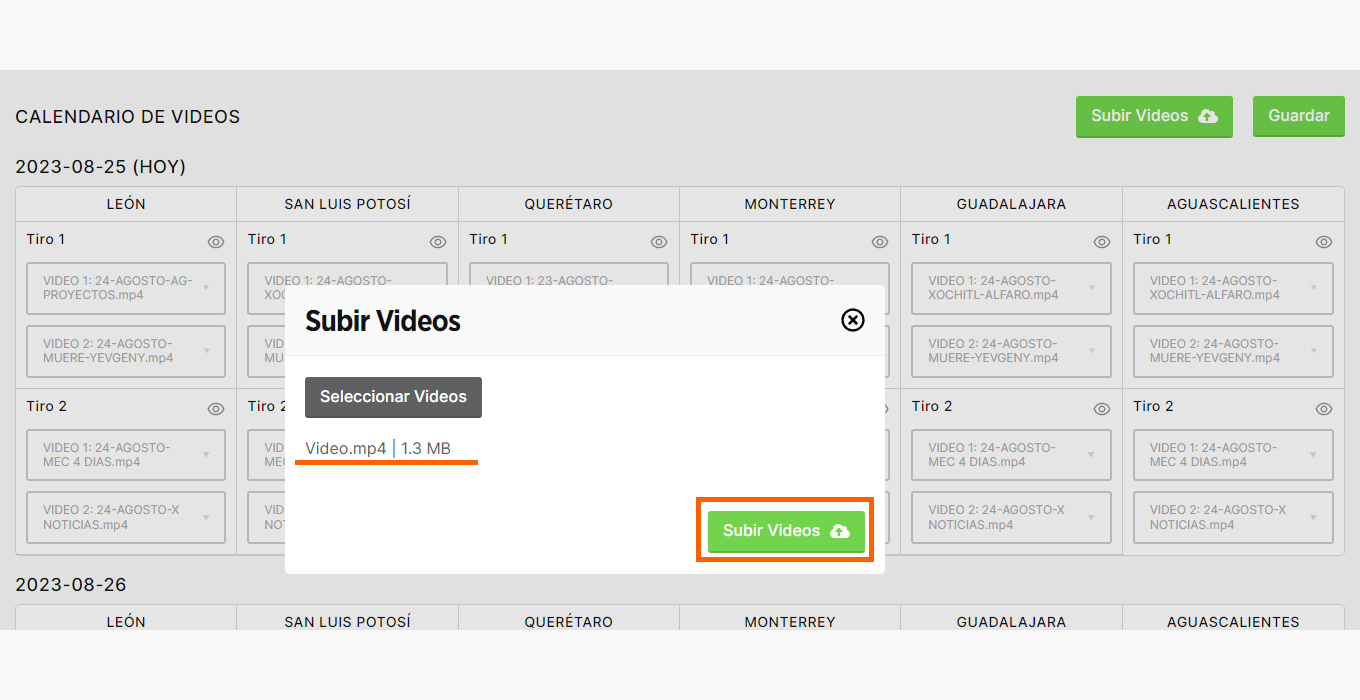The image size is (1360, 700).
Task: Click CALENDARIO DE VIDEOS title
Action: pos(128,117)
